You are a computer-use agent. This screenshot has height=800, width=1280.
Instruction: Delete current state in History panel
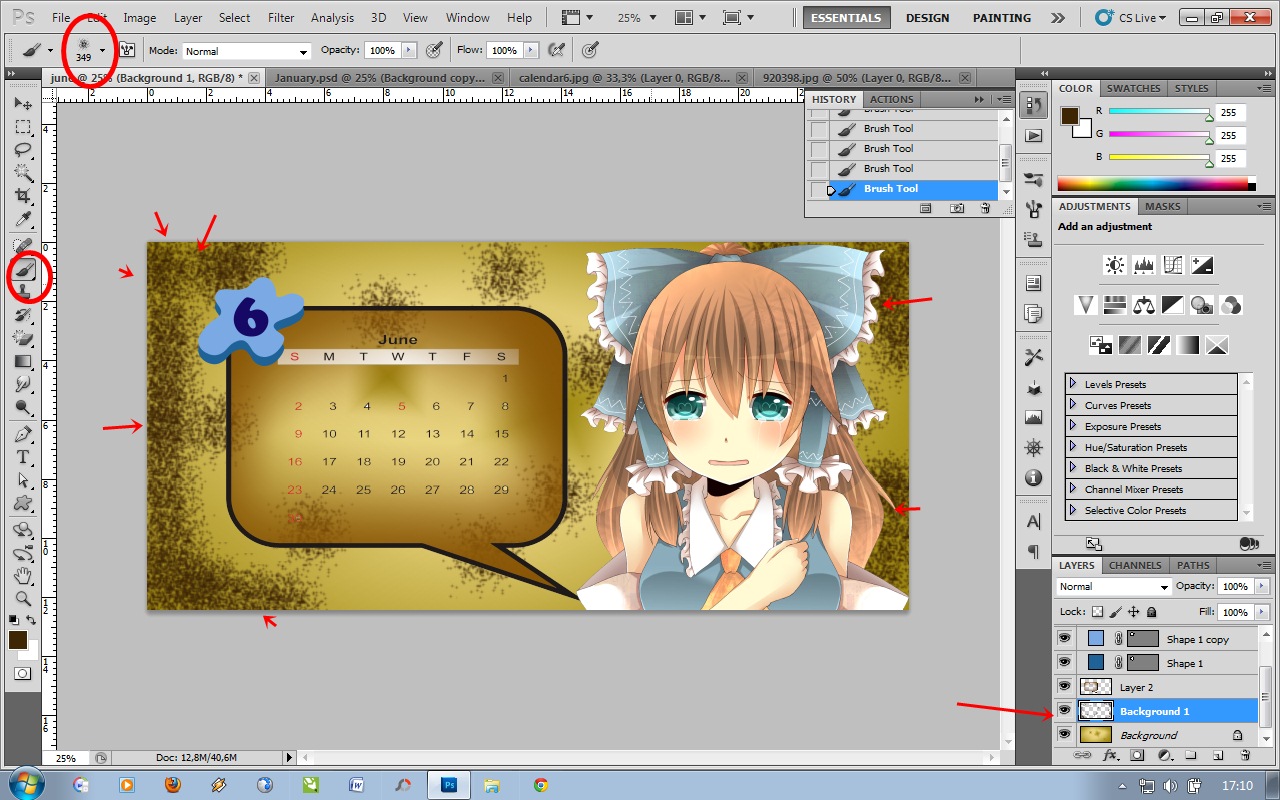click(x=985, y=208)
